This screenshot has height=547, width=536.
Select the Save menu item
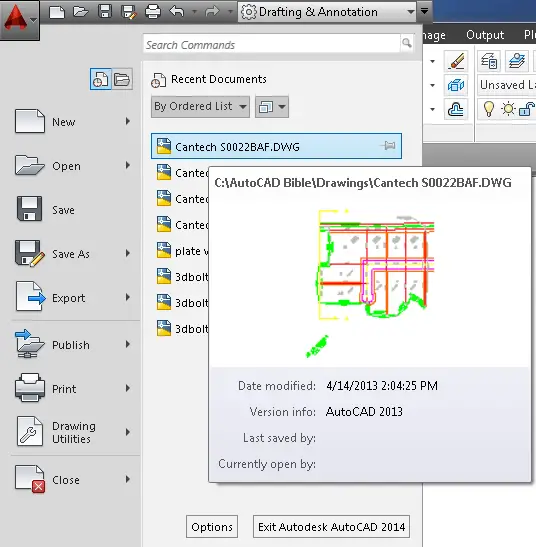point(72,210)
